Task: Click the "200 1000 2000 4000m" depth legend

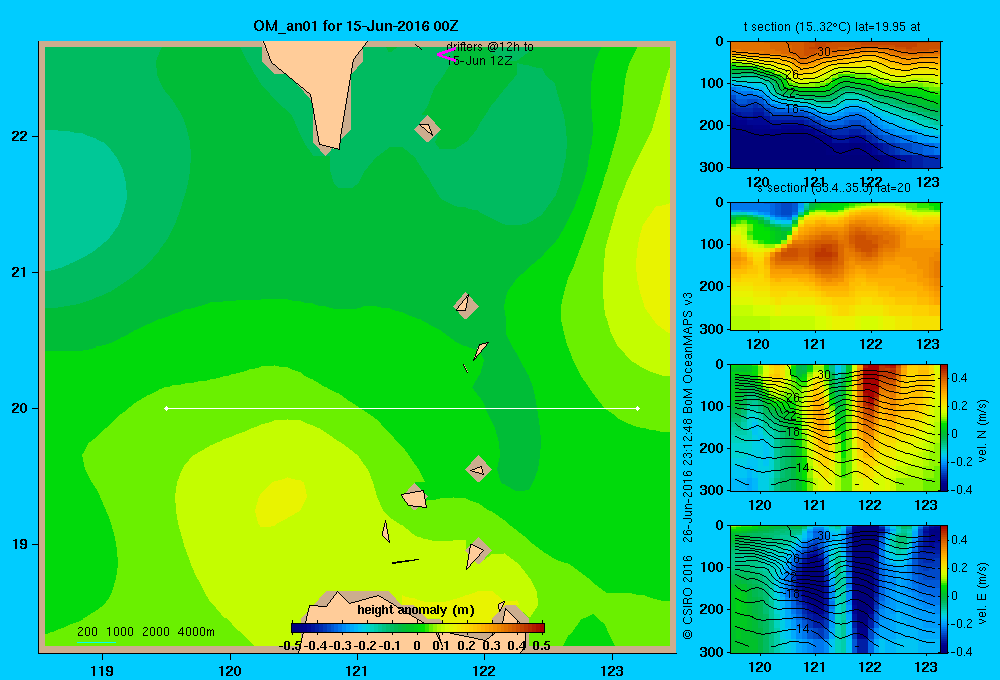Action: coord(145,632)
